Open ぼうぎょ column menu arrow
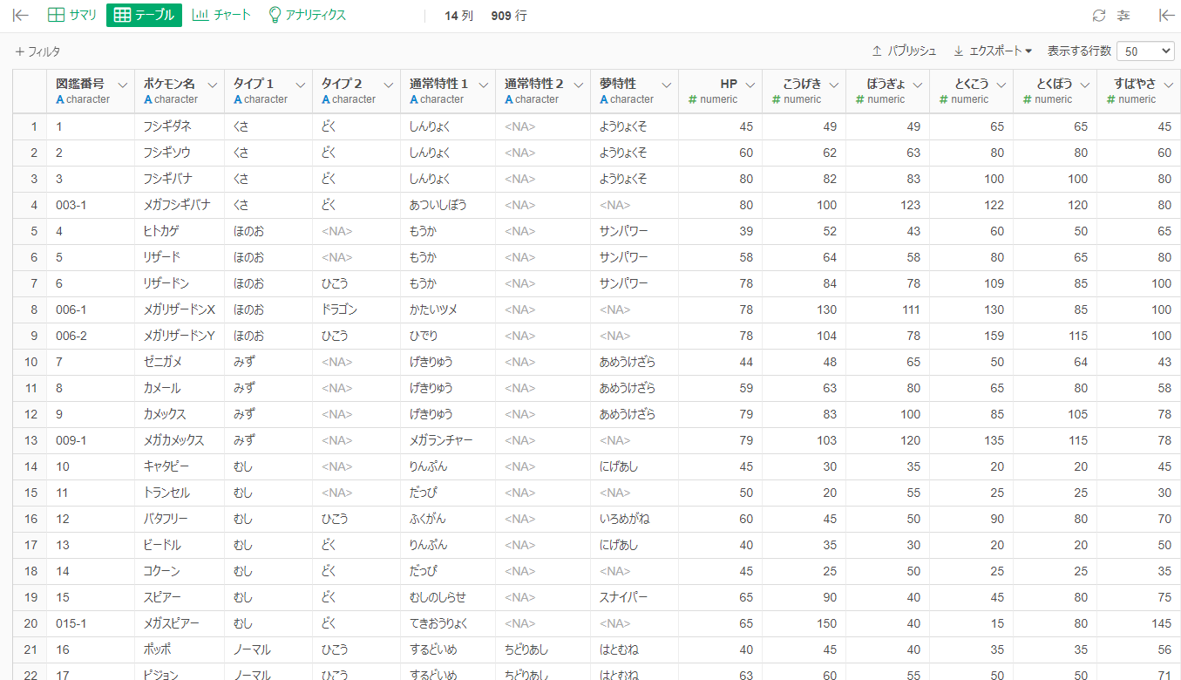 [917, 85]
